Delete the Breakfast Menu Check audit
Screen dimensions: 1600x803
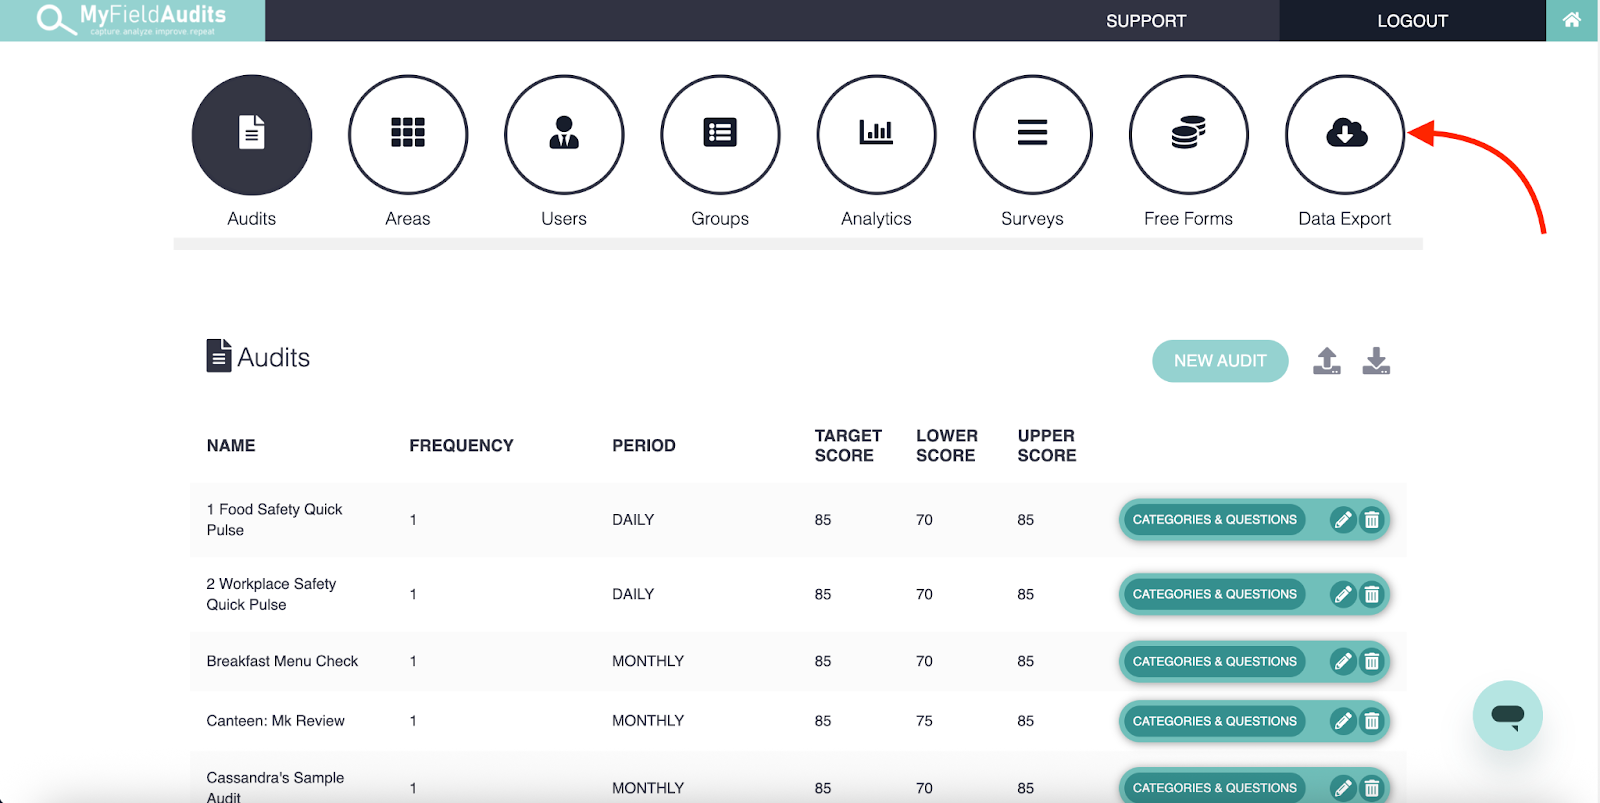1372,661
